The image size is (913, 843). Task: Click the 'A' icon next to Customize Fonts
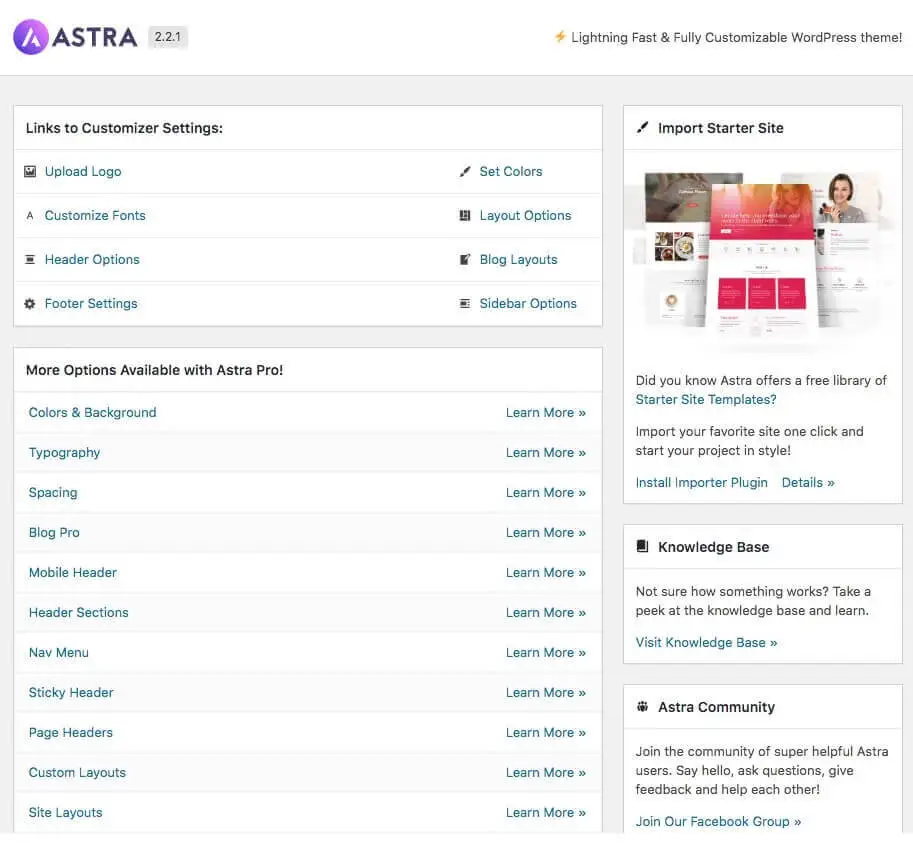pos(31,215)
